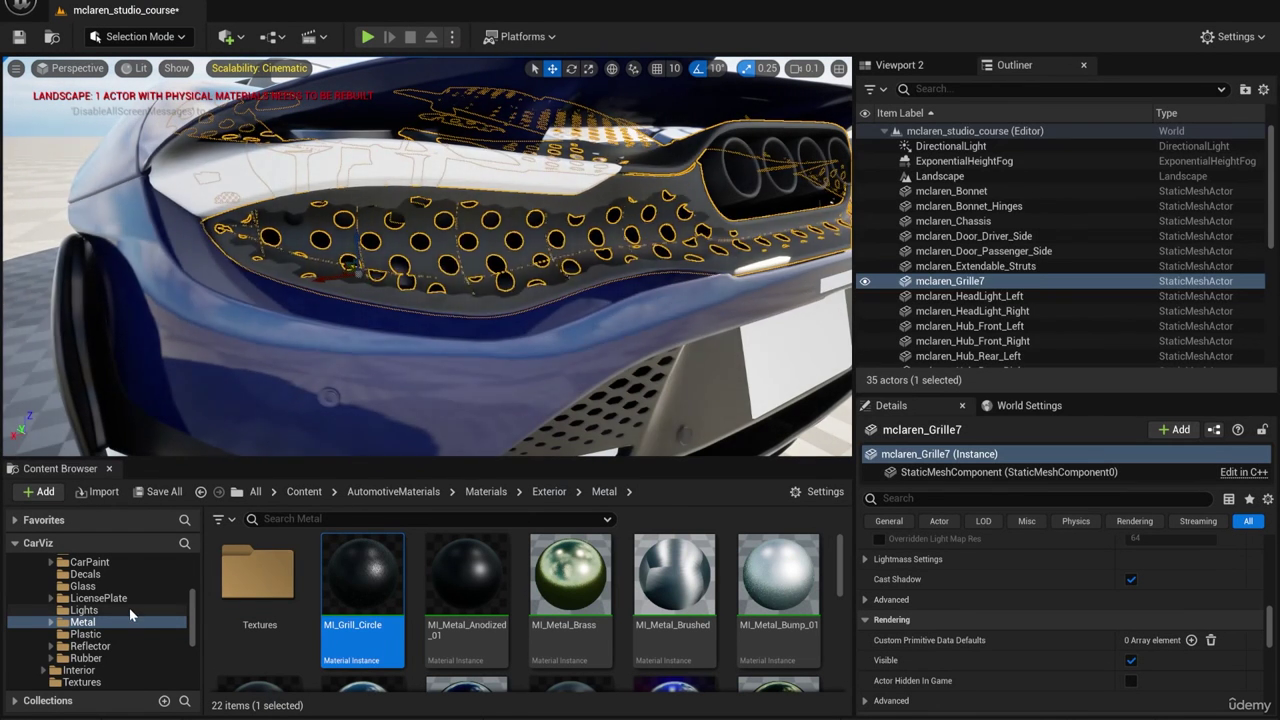The image size is (1280, 720).
Task: Open the Platforms dropdown menu
Action: (x=520, y=37)
